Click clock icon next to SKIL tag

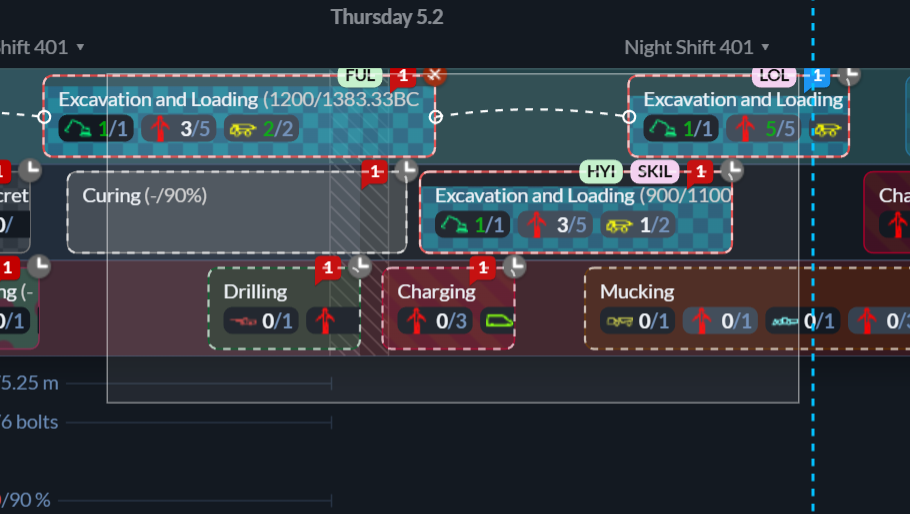(732, 171)
